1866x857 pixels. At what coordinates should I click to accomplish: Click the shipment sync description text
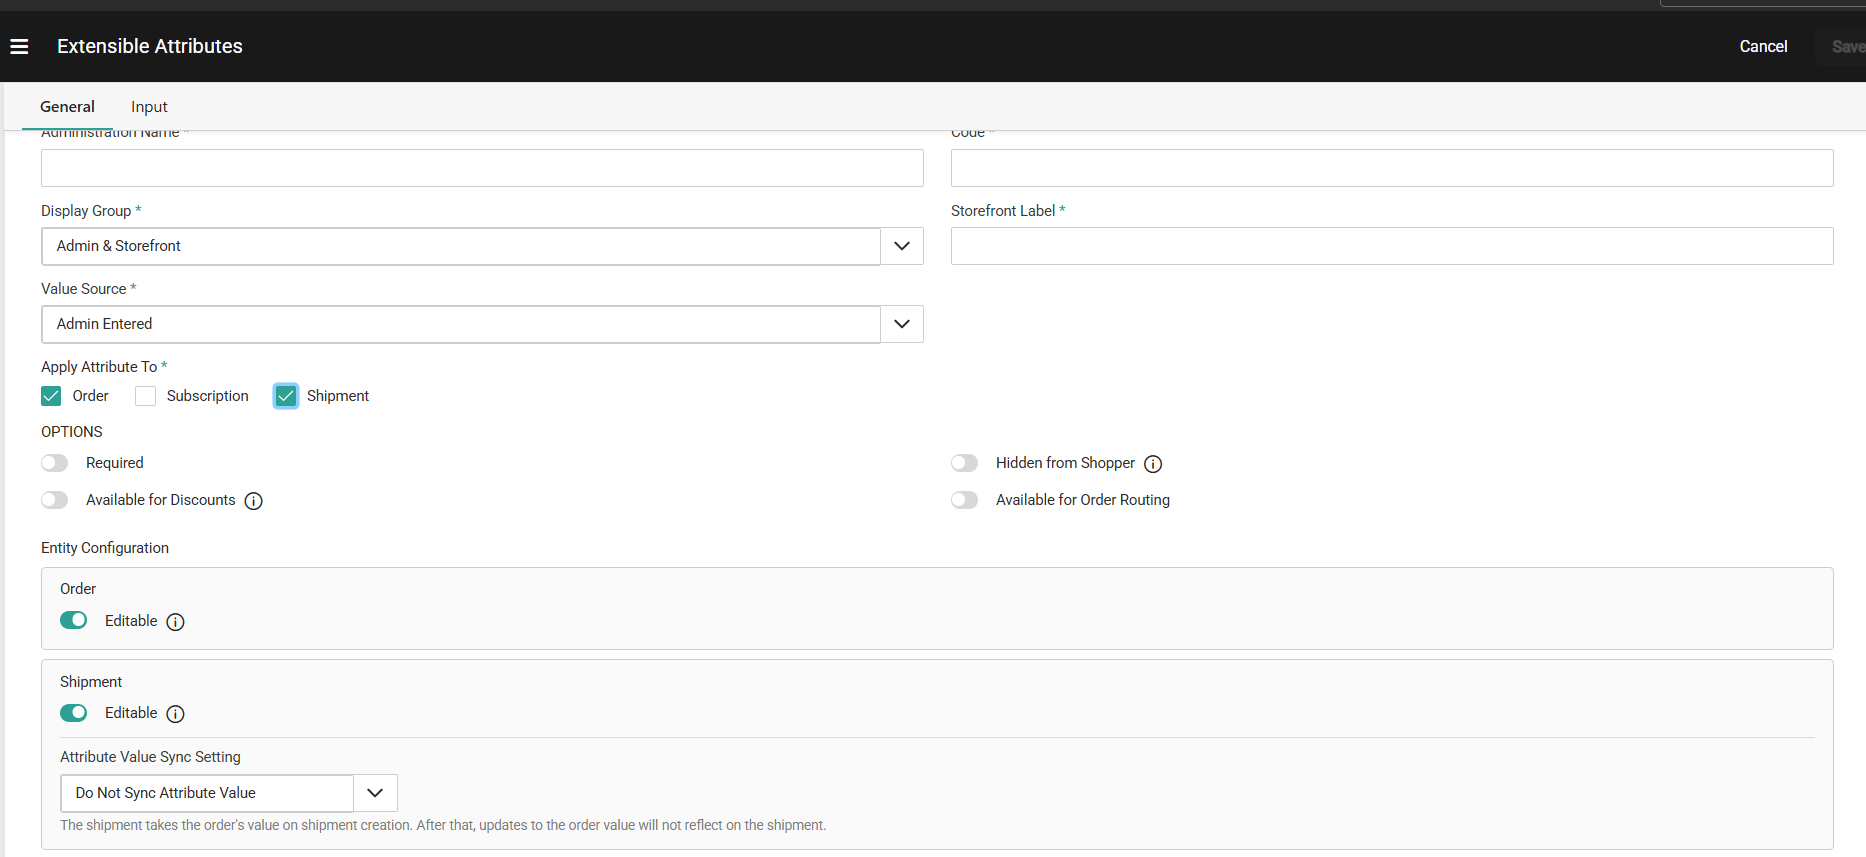(443, 825)
